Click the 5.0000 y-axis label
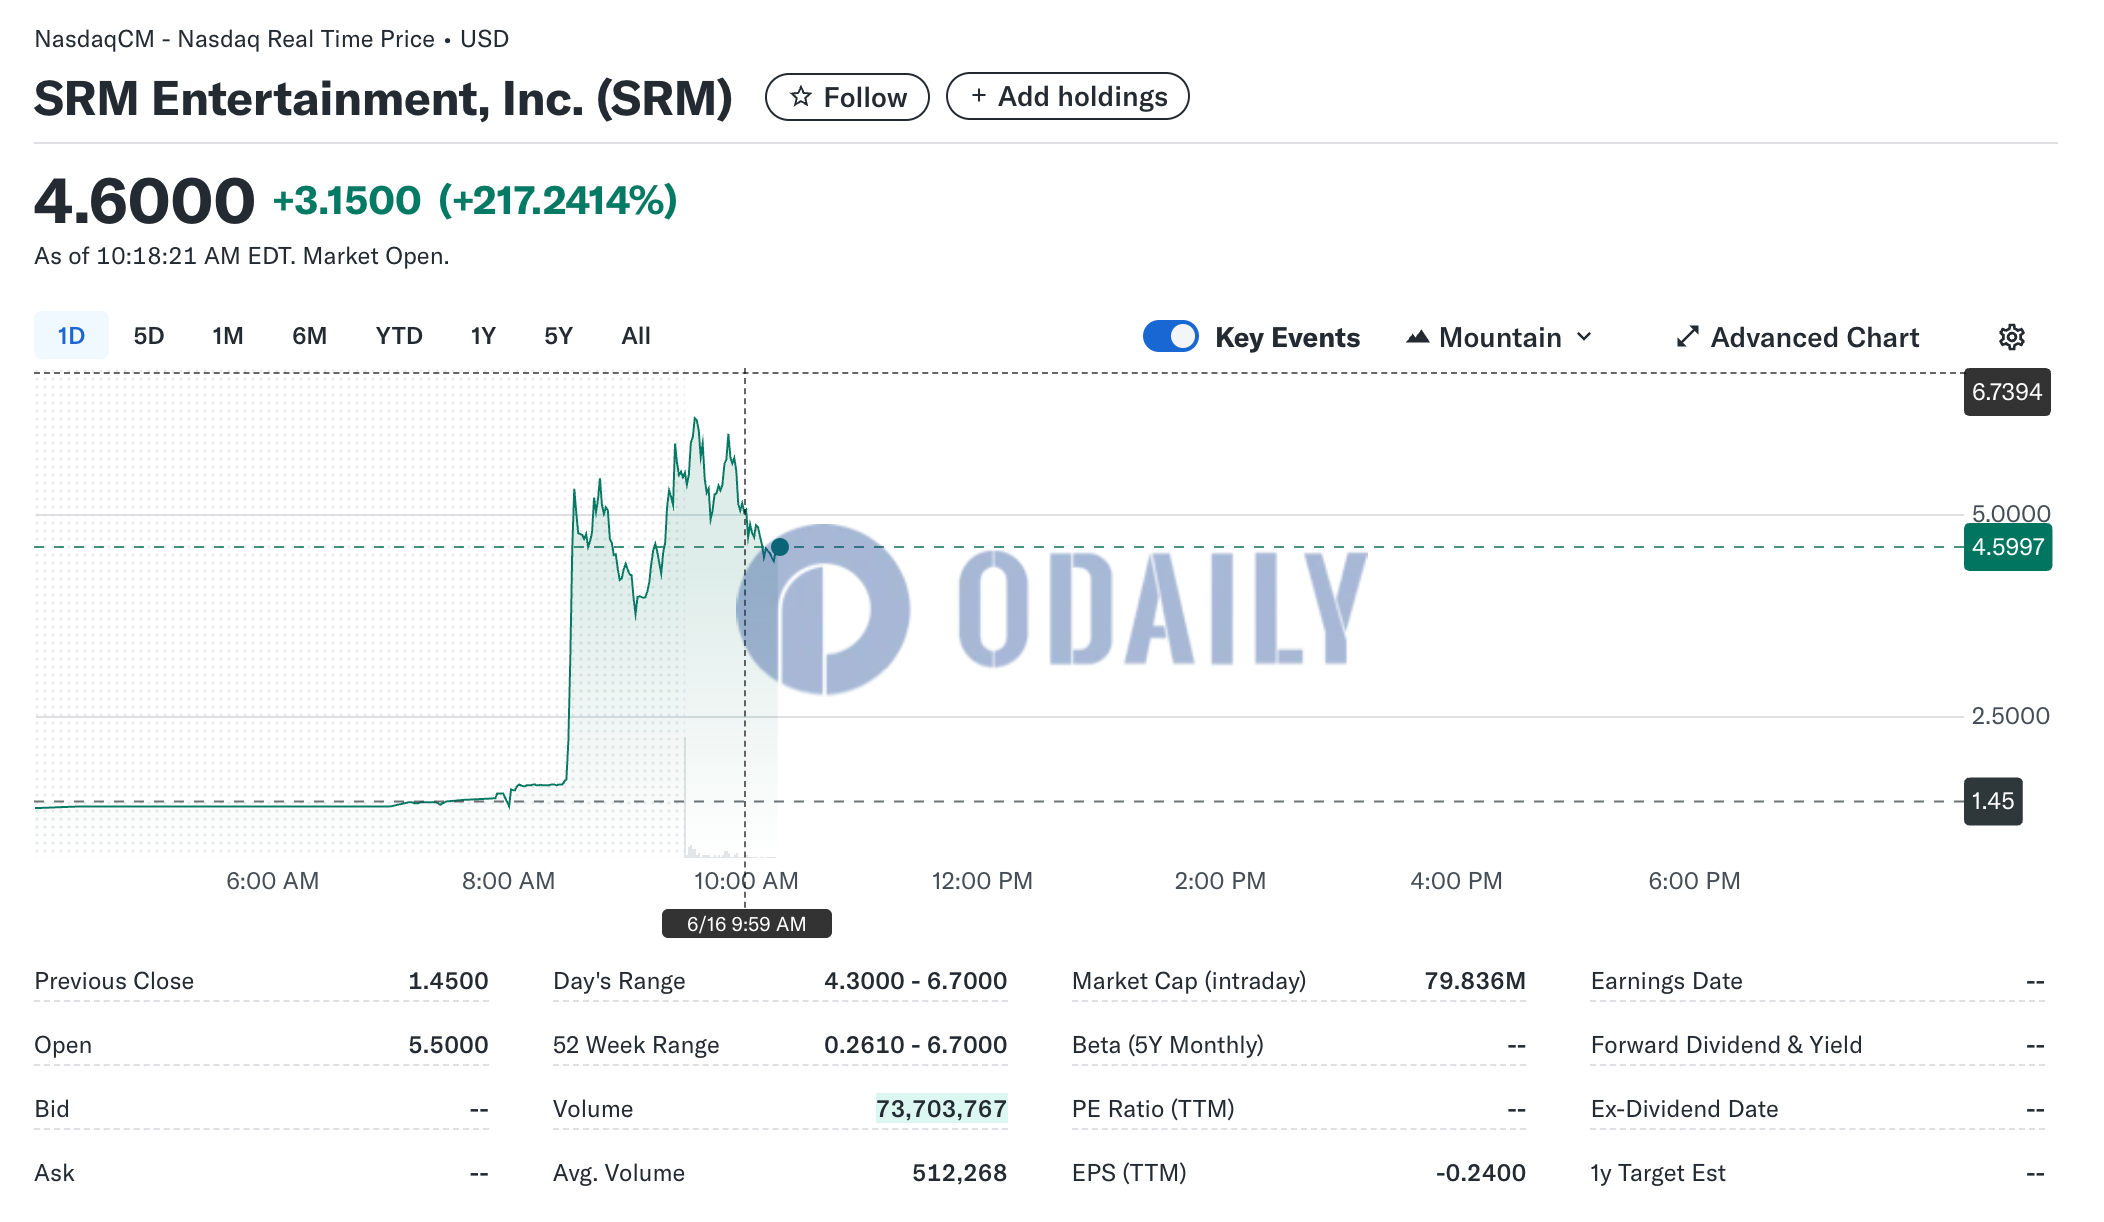Viewport: 2104px width, 1222px height. [x=2010, y=513]
